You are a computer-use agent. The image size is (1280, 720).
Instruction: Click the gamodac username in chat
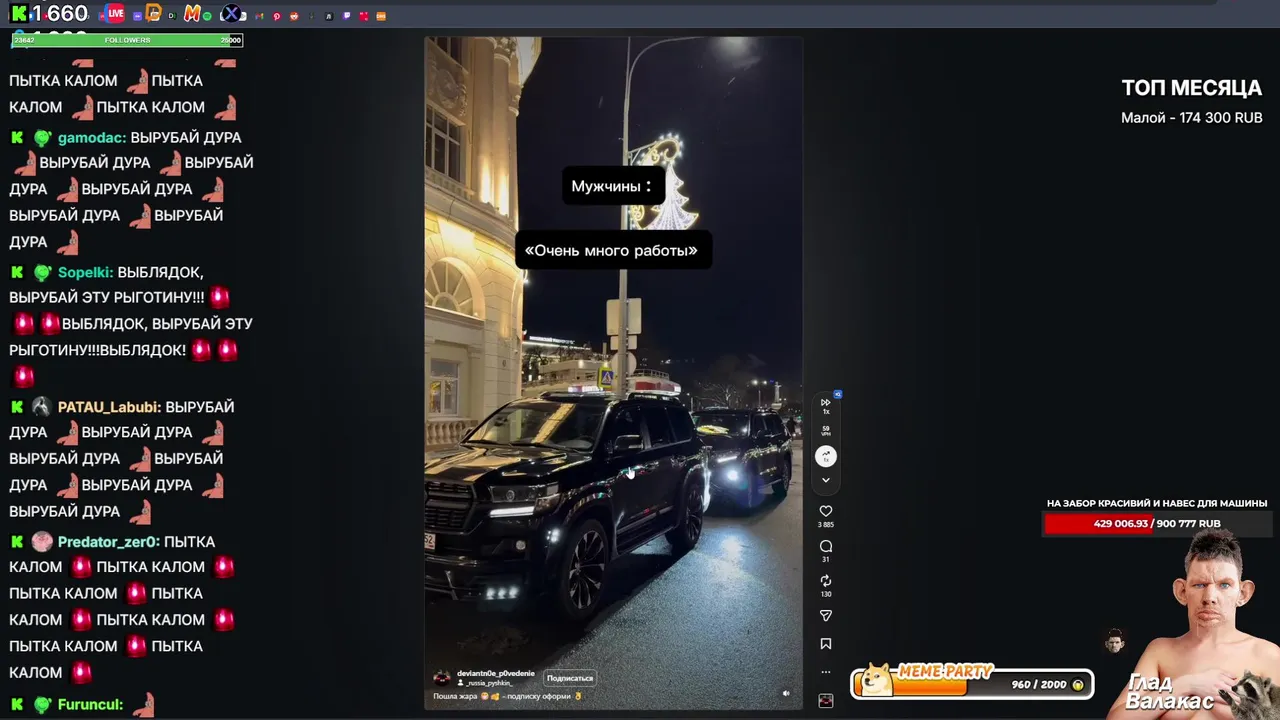pyautogui.click(x=91, y=137)
